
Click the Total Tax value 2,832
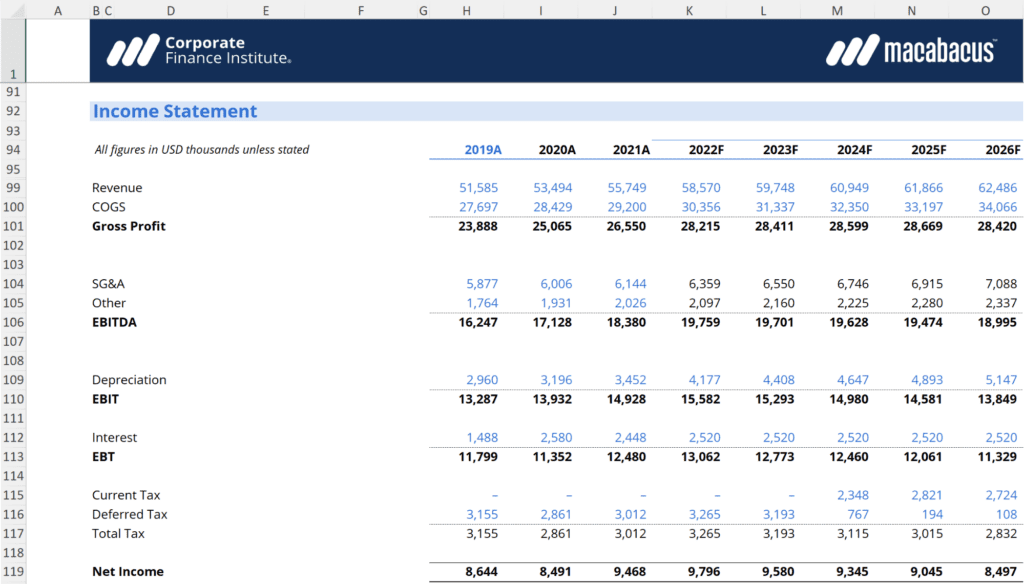[1003, 533]
